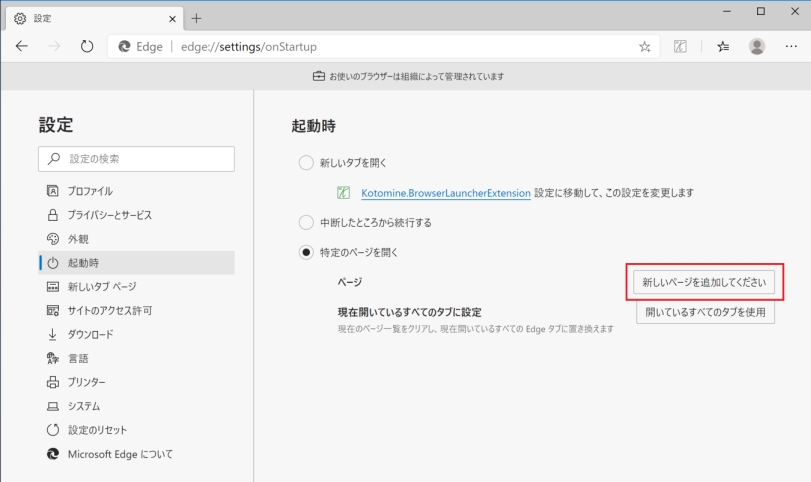The image size is (811, 482).
Task: Click the browser refresh icon
Action: point(86,47)
